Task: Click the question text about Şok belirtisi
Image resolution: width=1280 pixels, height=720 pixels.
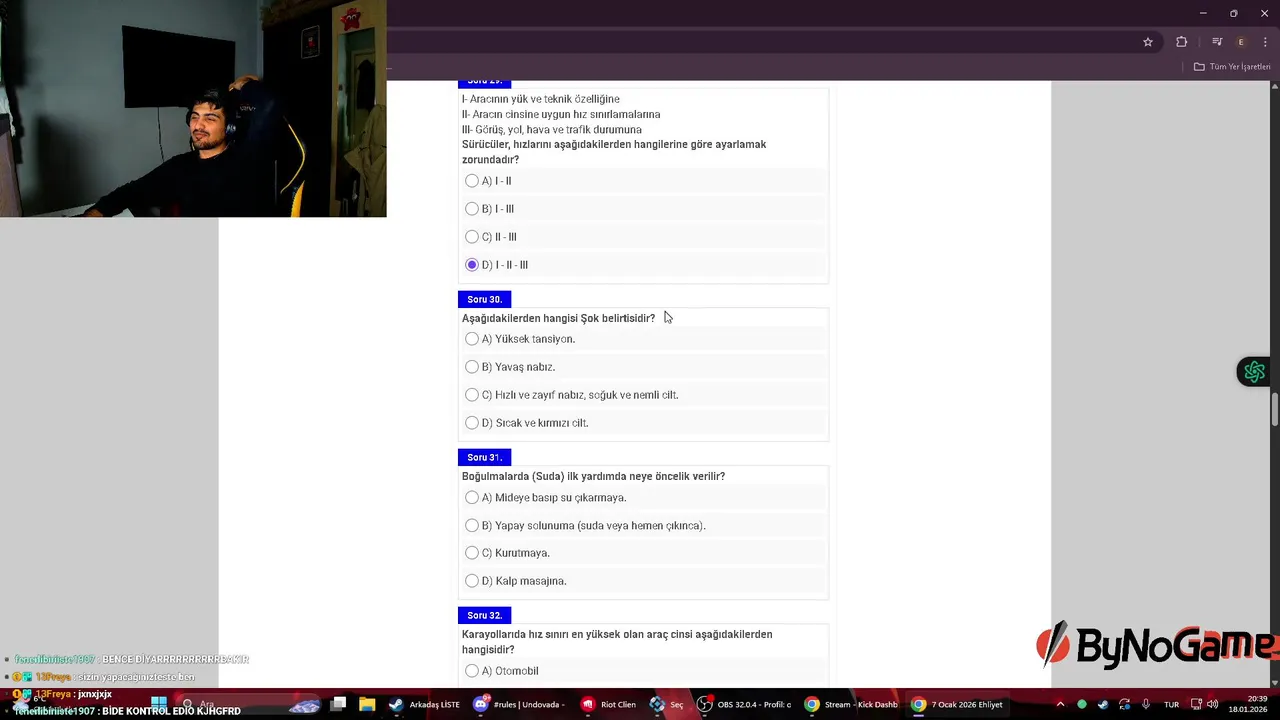Action: tap(558, 318)
